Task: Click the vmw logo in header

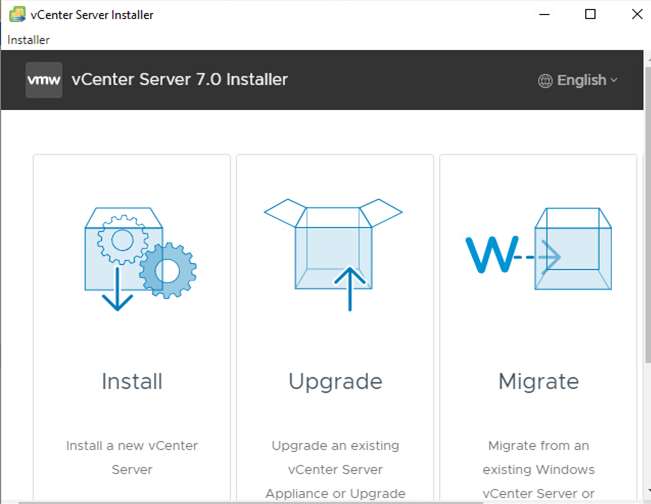Action: 44,80
